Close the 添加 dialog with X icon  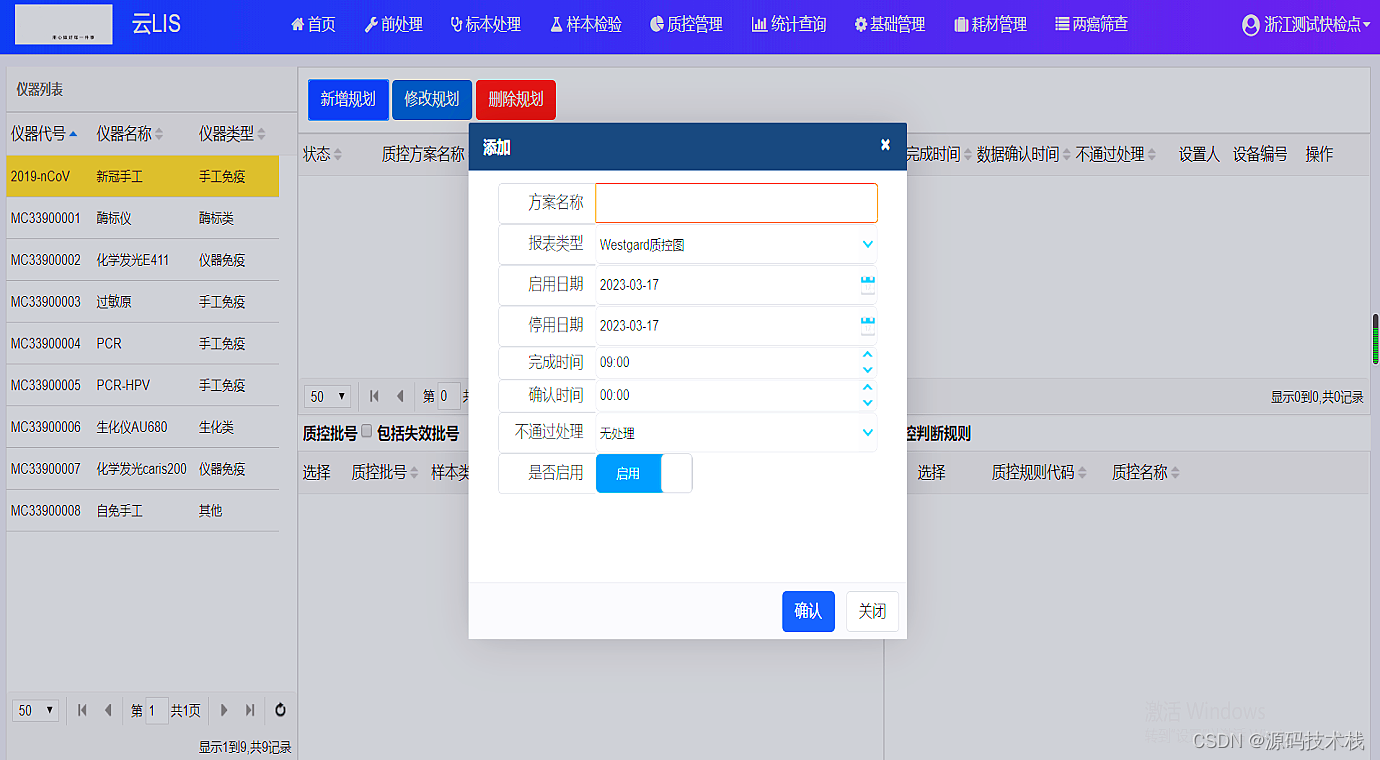(885, 145)
